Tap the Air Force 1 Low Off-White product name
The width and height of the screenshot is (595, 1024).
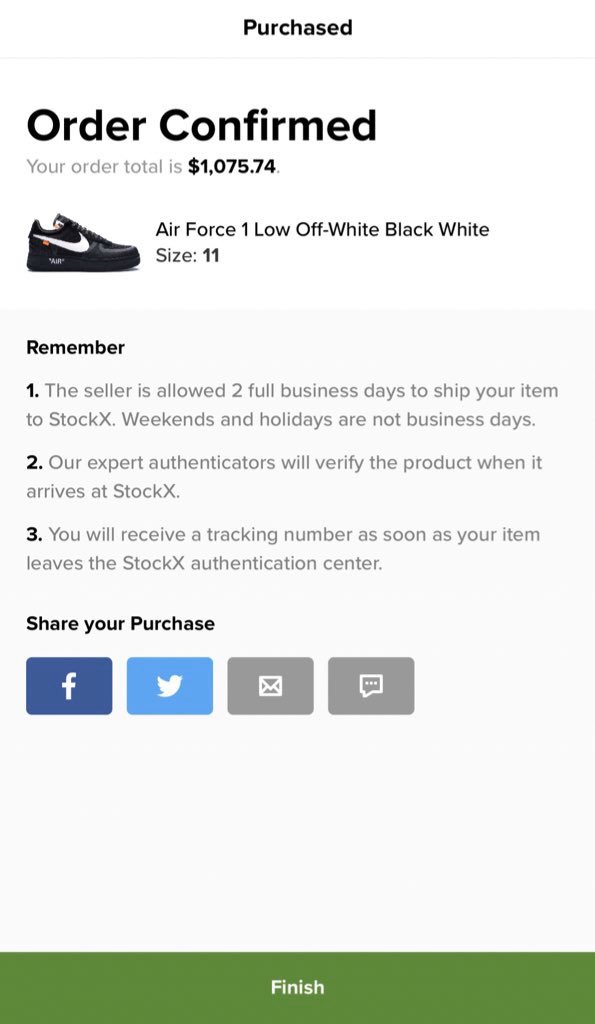pyautogui.click(x=322, y=229)
